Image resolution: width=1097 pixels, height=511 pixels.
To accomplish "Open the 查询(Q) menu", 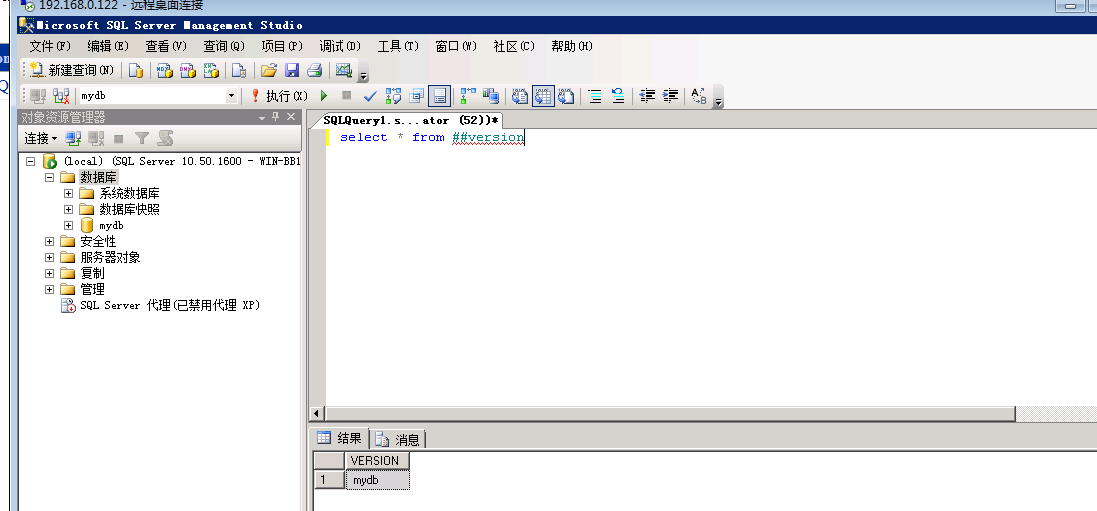I will pyautogui.click(x=224, y=46).
